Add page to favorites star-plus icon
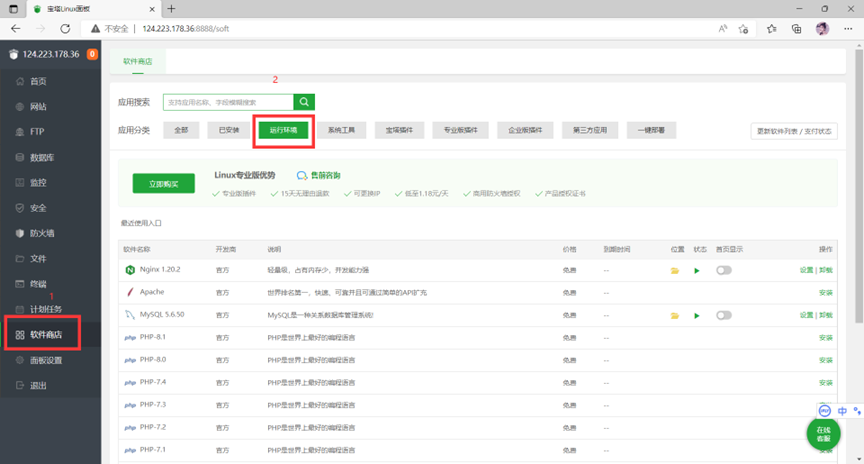The width and height of the screenshot is (864, 464). click(743, 29)
